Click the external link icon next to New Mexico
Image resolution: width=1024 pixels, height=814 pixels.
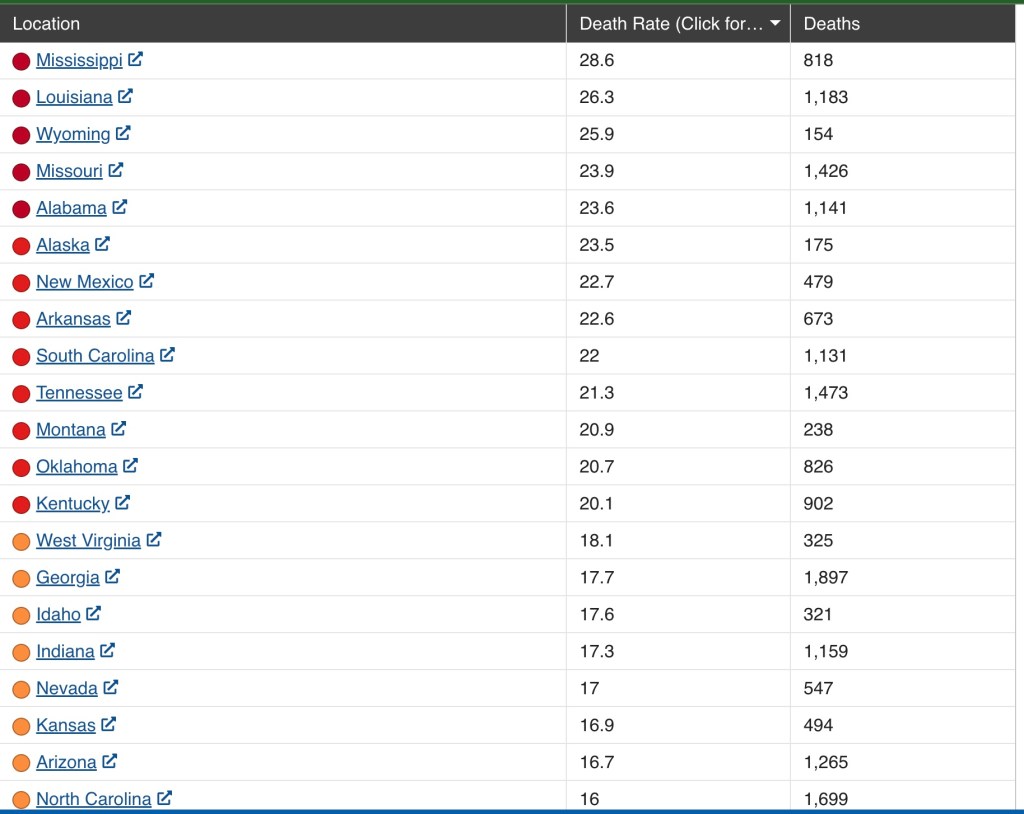click(x=146, y=281)
